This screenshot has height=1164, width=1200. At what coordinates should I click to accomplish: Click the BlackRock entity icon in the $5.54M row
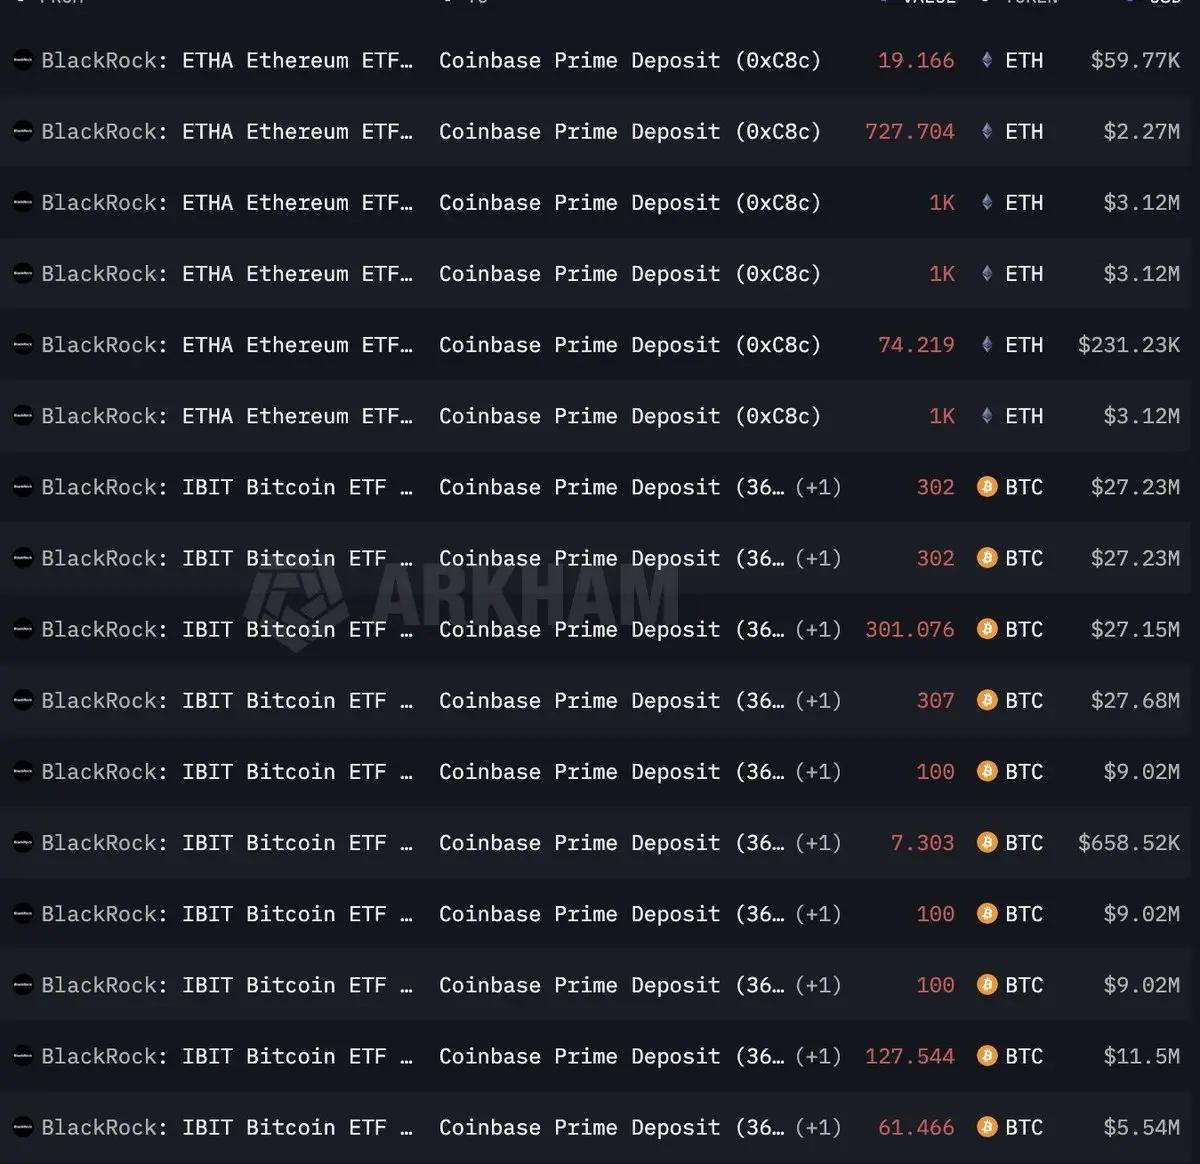pos(23,1127)
